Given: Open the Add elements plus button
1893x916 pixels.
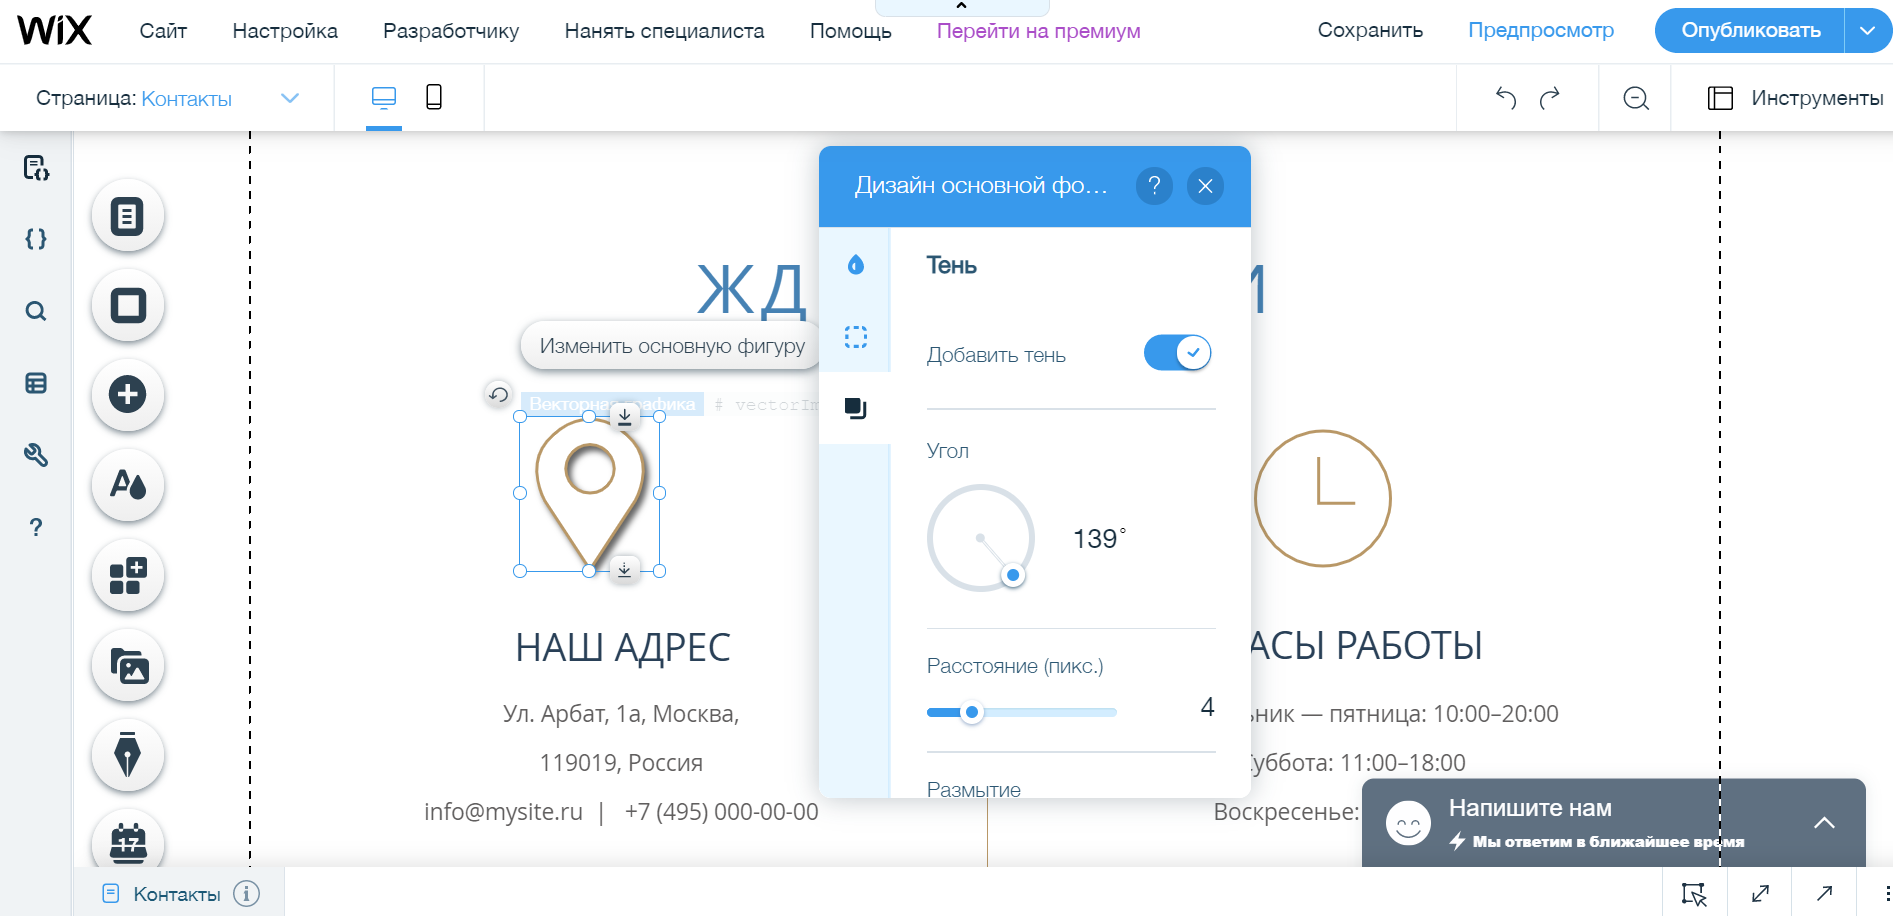Looking at the screenshot, I should pos(128,395).
